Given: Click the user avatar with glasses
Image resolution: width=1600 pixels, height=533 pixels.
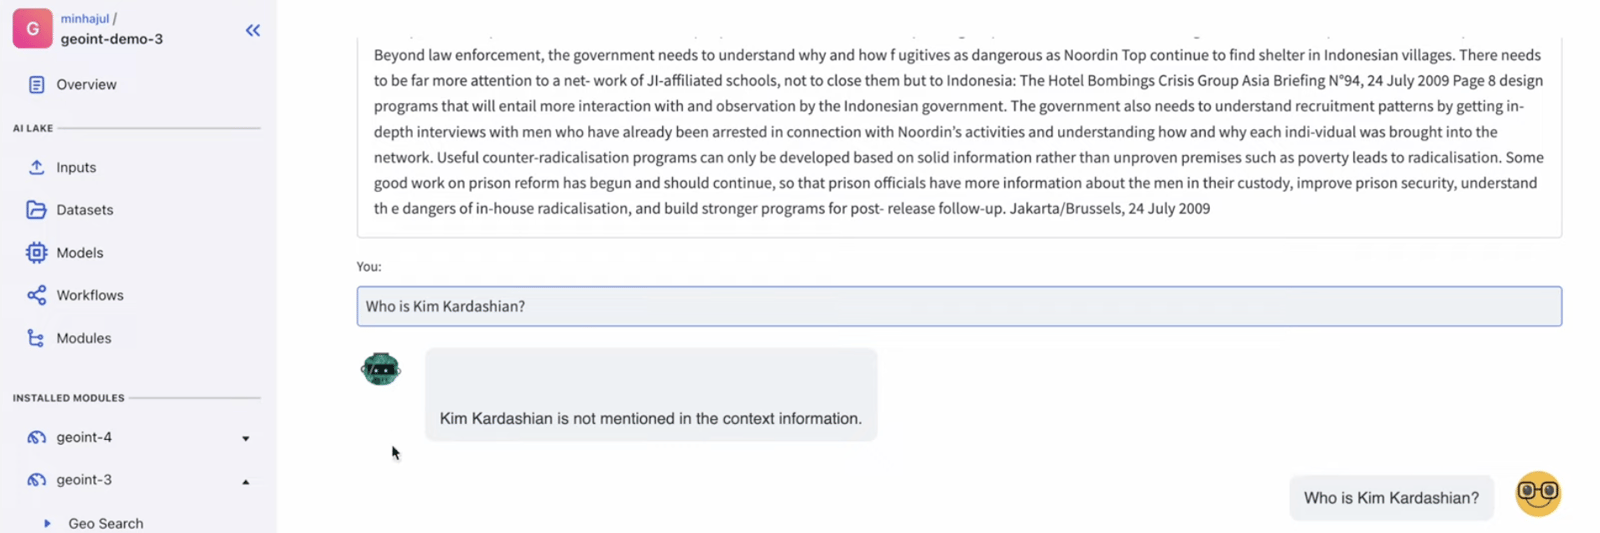Looking at the screenshot, I should (1537, 493).
